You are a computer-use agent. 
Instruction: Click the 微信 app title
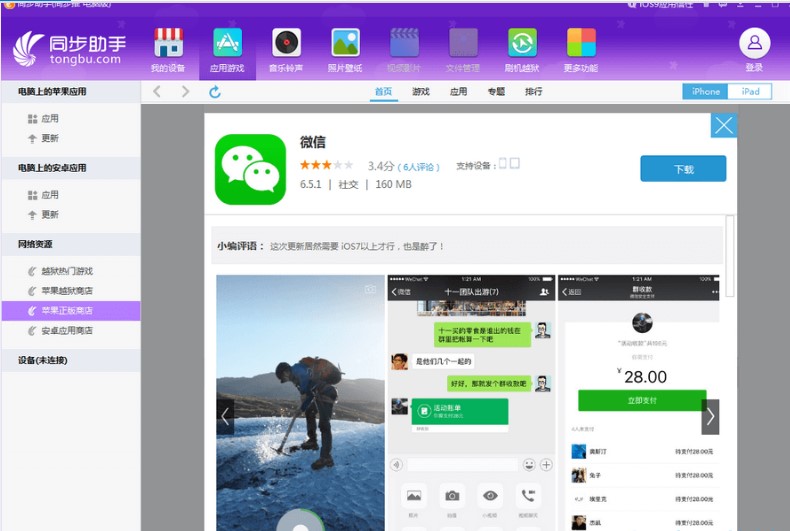coord(313,142)
